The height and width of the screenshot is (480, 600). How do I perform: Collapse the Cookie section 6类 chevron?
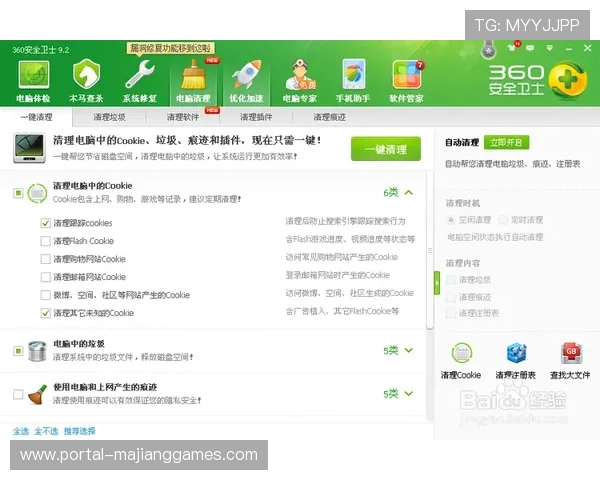(409, 193)
